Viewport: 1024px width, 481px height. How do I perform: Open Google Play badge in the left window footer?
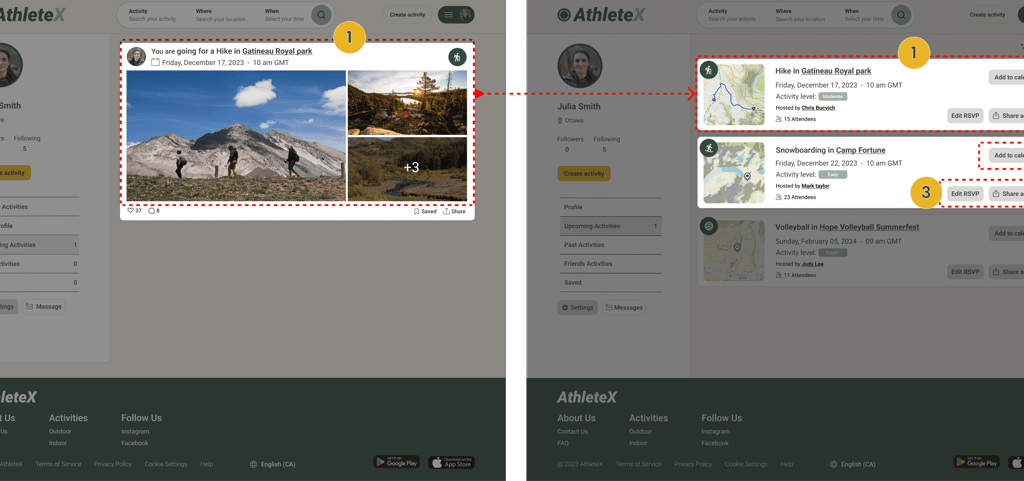396,463
